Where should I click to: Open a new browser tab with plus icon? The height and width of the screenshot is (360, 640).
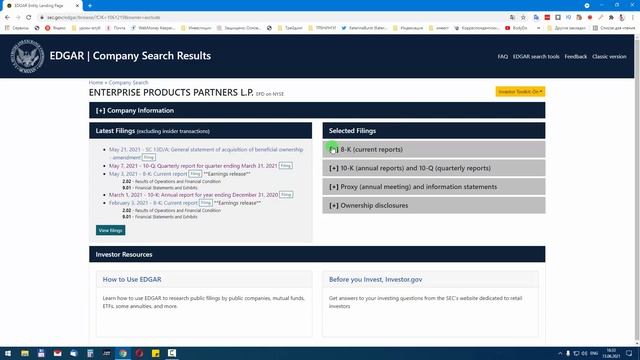90,6
